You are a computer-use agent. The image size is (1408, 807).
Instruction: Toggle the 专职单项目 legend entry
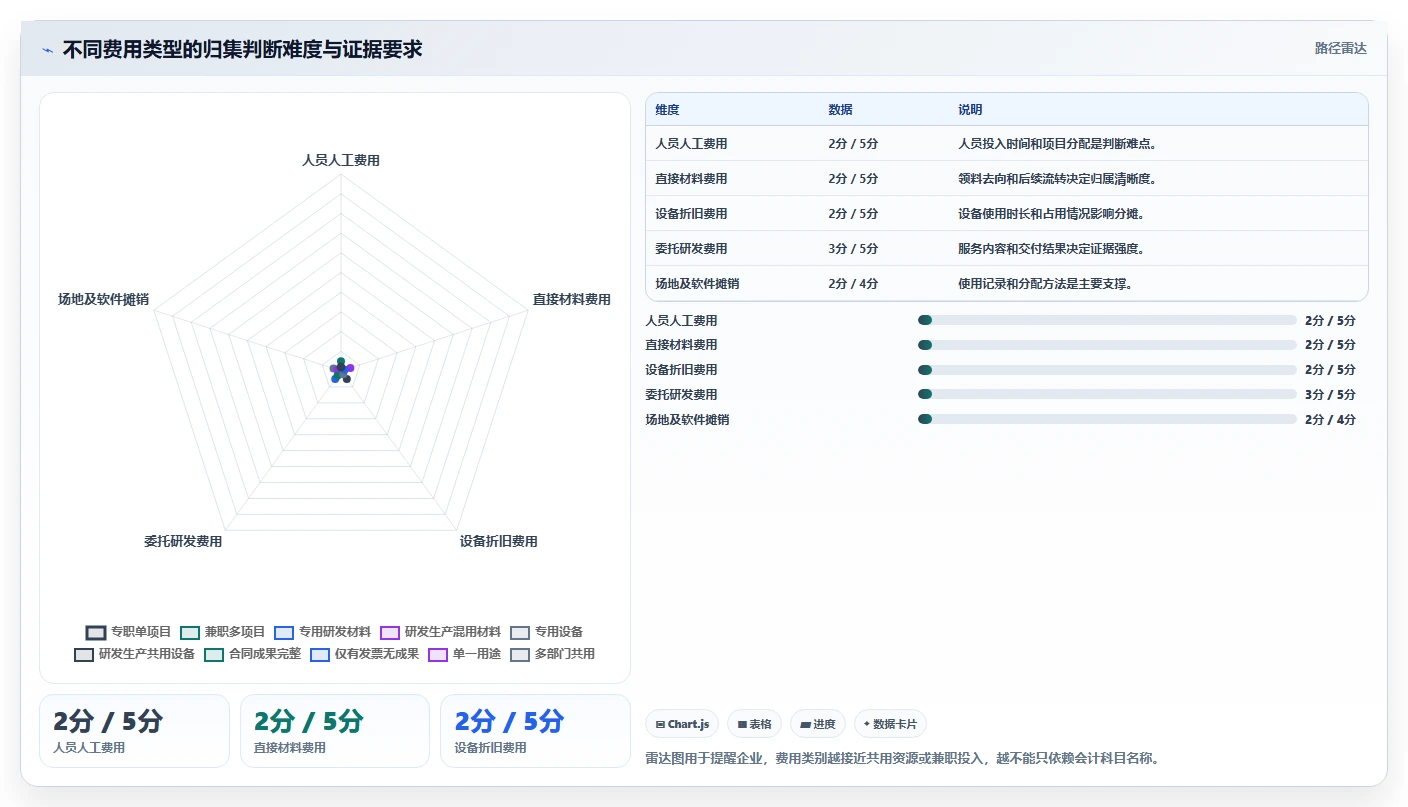point(129,632)
